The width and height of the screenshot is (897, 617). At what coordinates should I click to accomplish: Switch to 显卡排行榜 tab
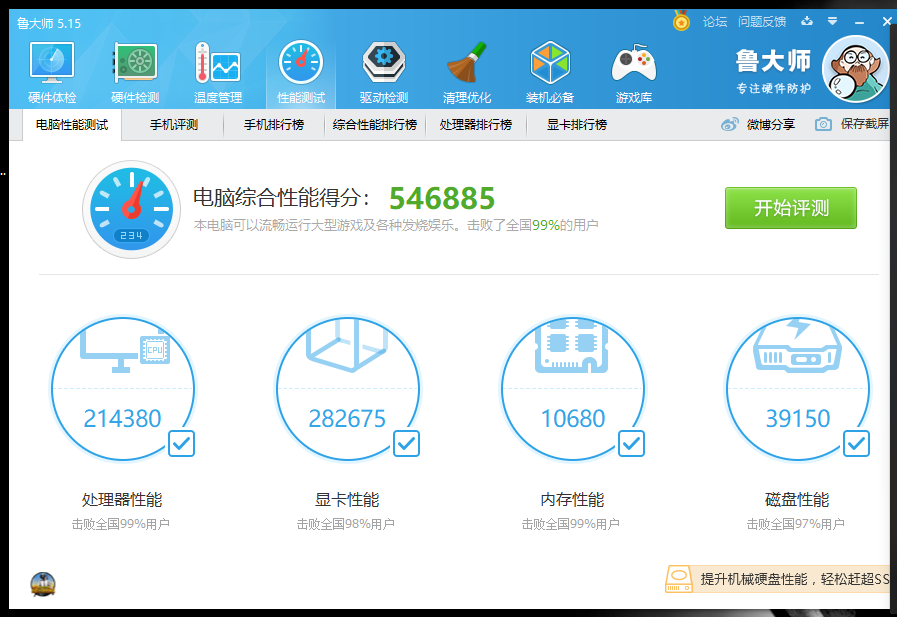[x=576, y=125]
